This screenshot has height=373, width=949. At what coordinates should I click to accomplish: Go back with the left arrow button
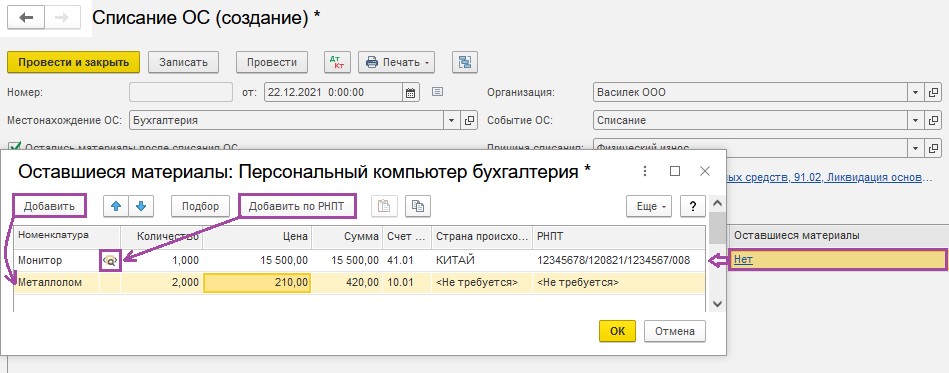[26, 18]
